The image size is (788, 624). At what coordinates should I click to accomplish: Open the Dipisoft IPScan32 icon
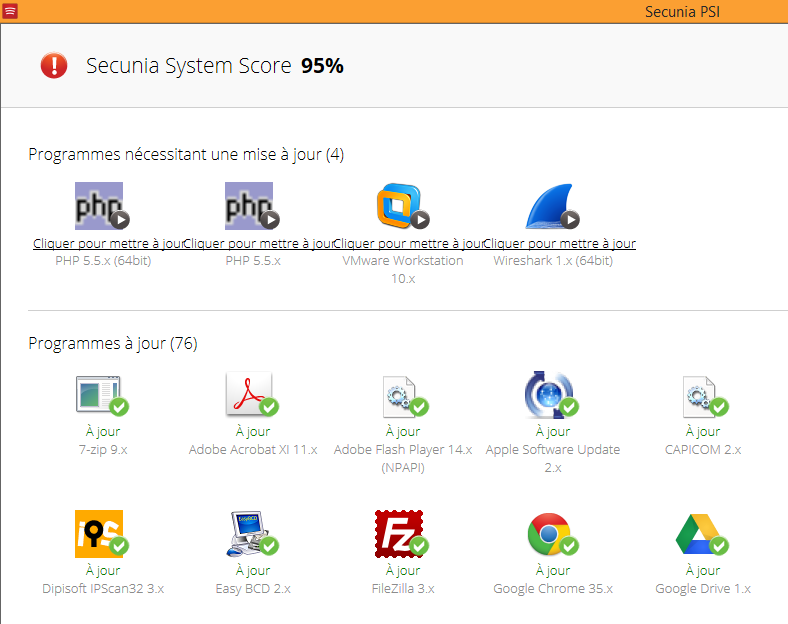point(101,534)
